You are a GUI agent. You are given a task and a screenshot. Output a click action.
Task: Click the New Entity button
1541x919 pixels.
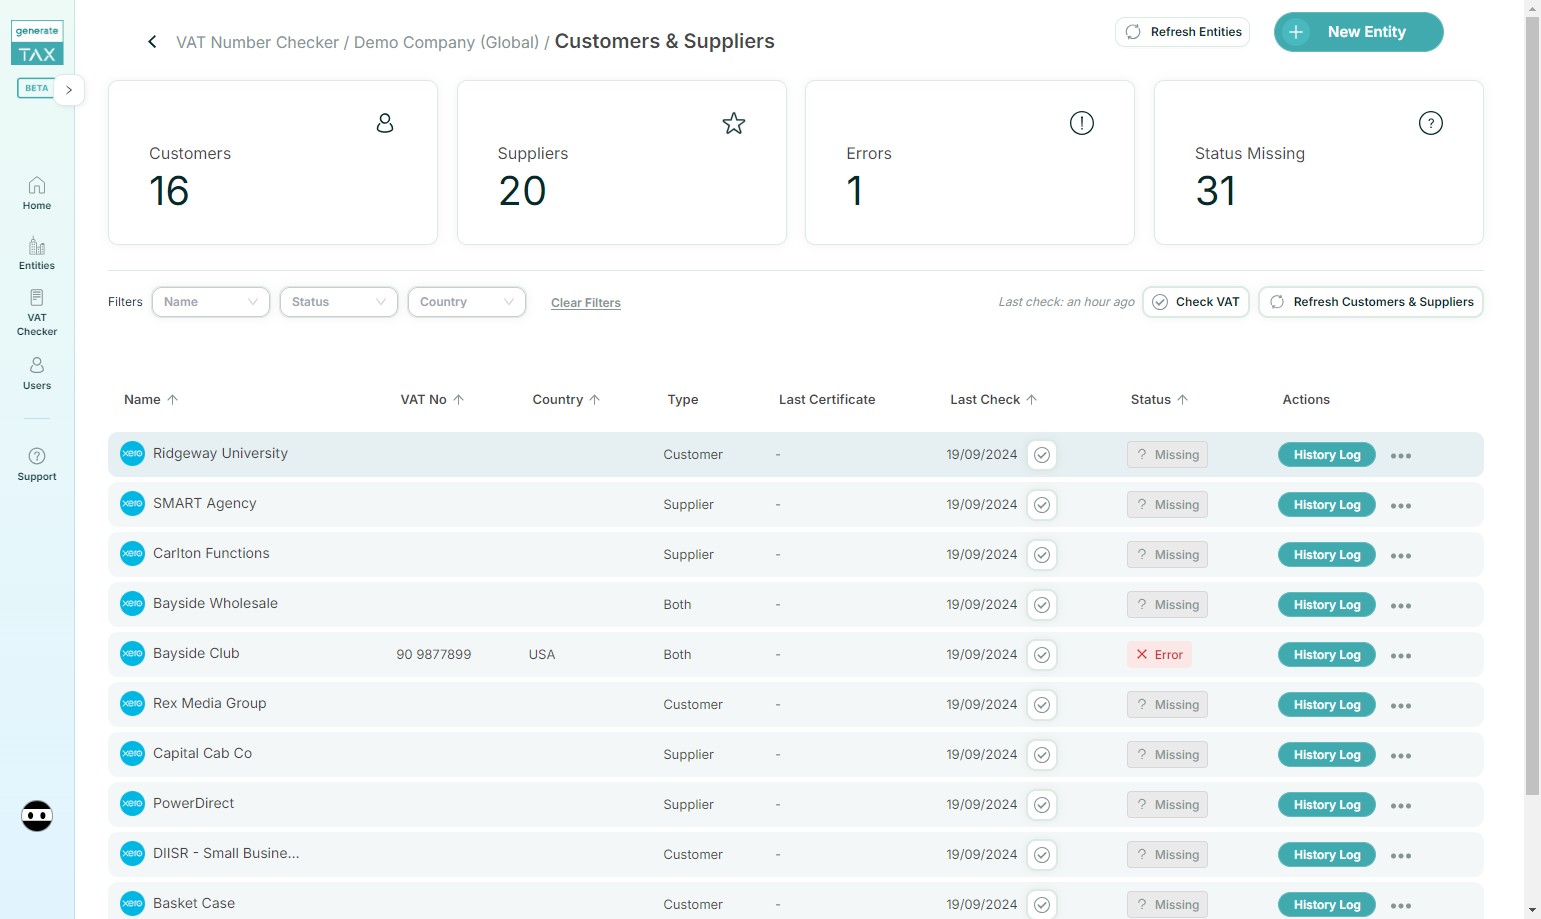[1358, 32]
